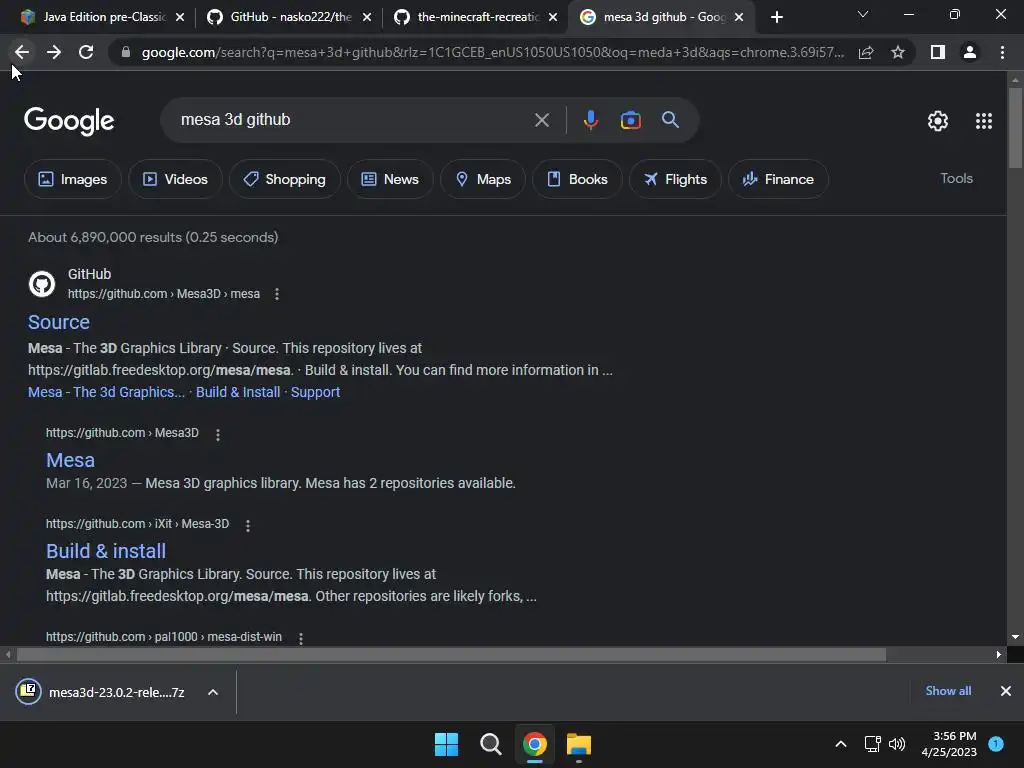Open Mesa - The 3d Graphics... sitelink
Viewport: 1024px width, 768px height.
coord(106,392)
